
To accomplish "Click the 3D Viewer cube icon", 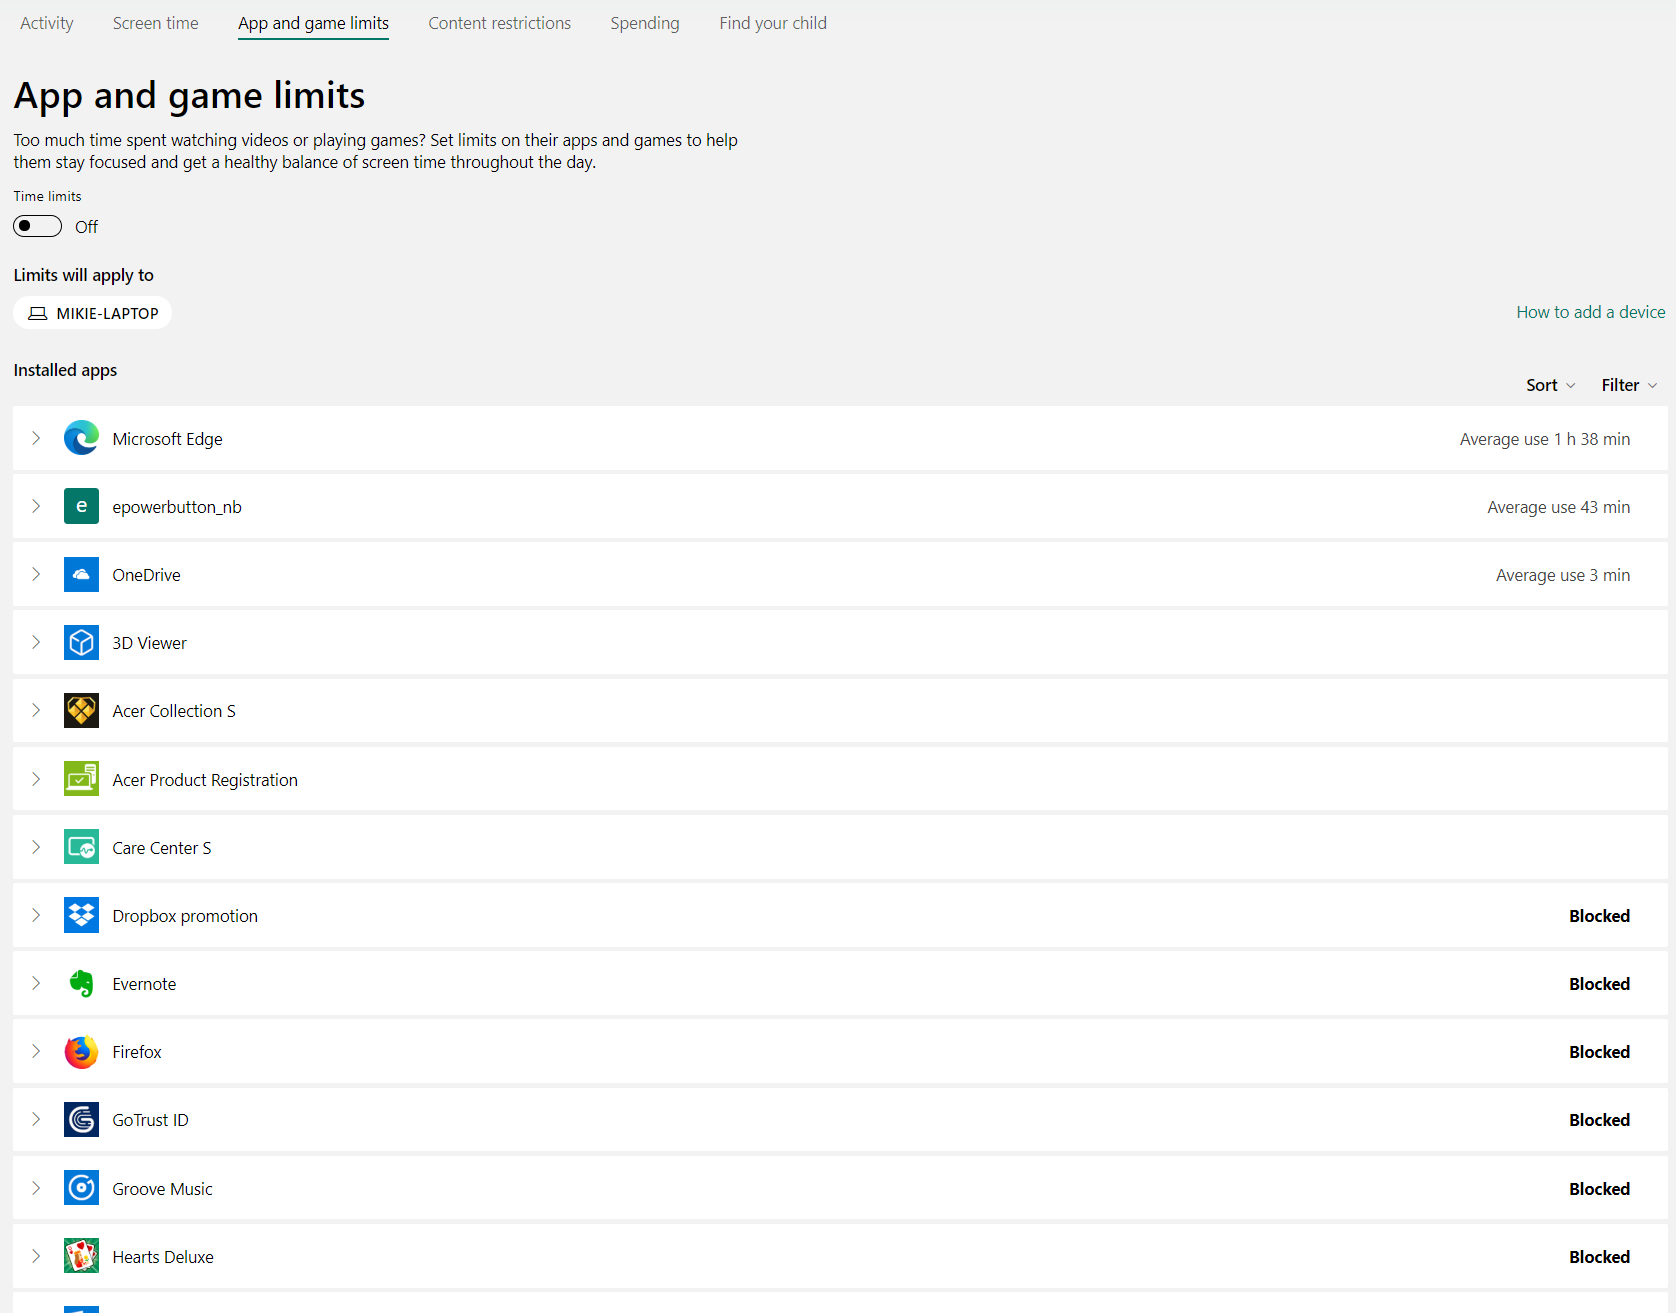I will (x=81, y=642).
